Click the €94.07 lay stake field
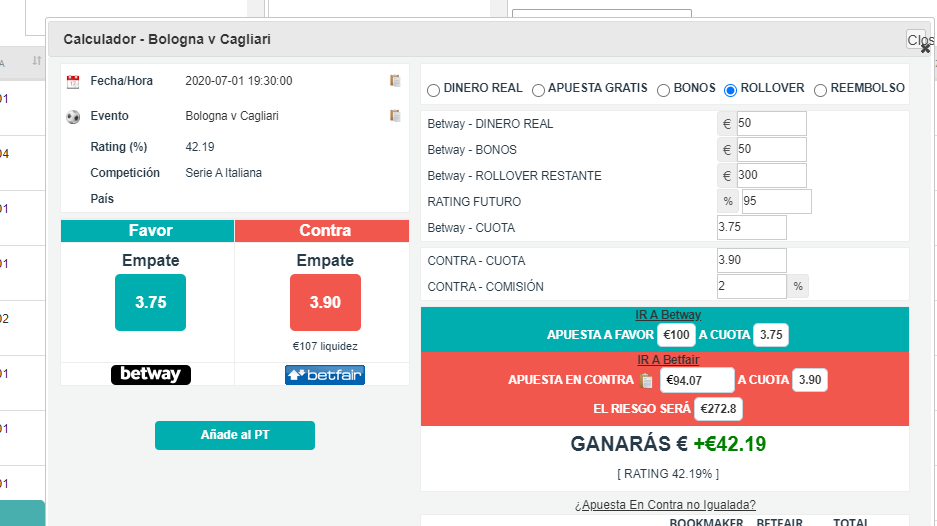 point(697,380)
